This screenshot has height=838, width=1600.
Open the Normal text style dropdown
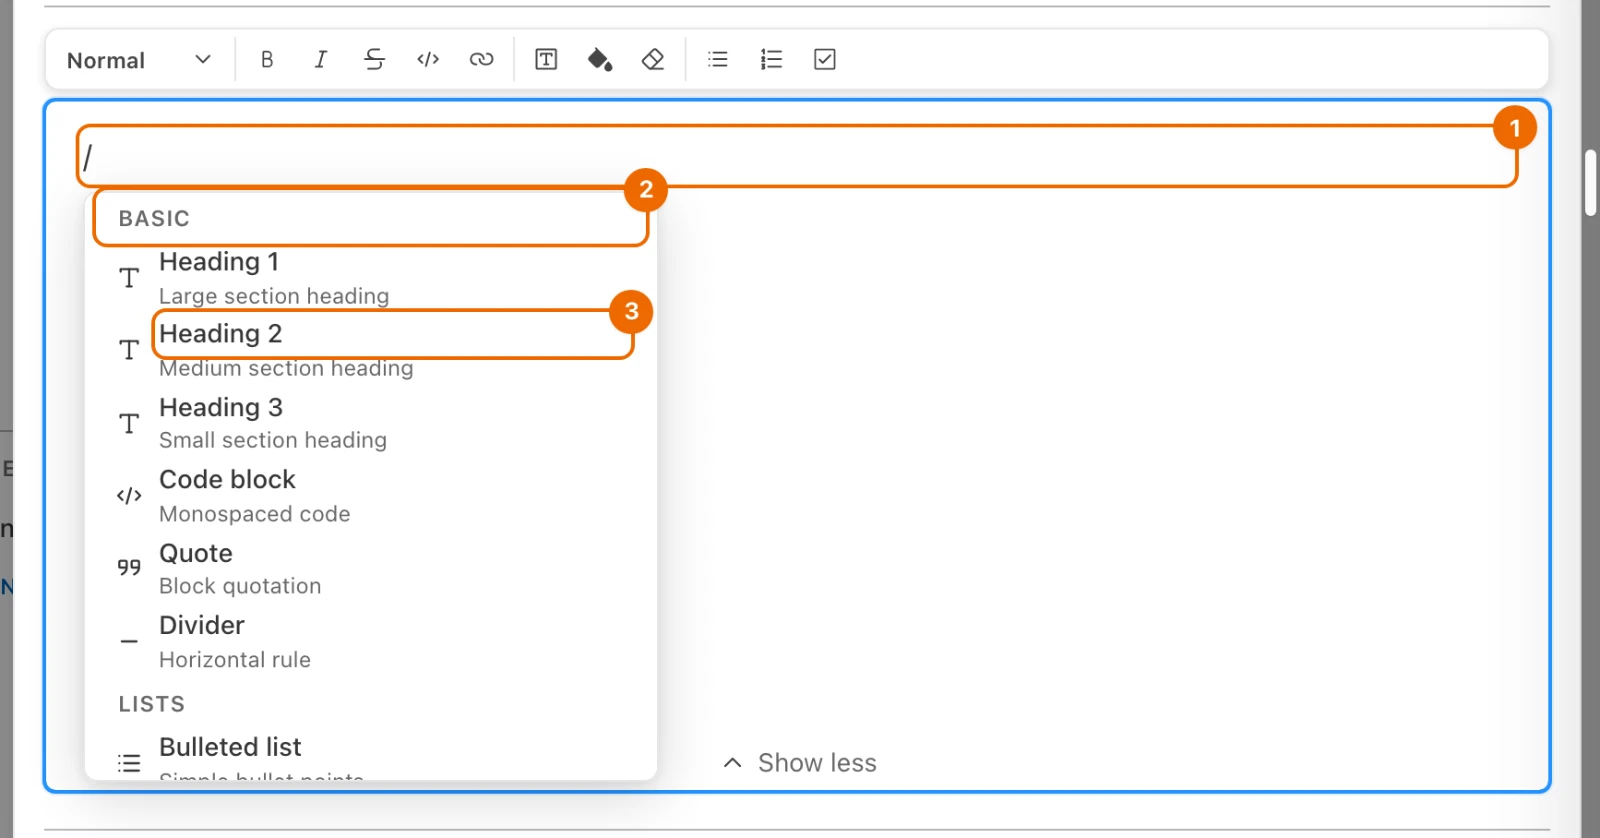(x=139, y=60)
